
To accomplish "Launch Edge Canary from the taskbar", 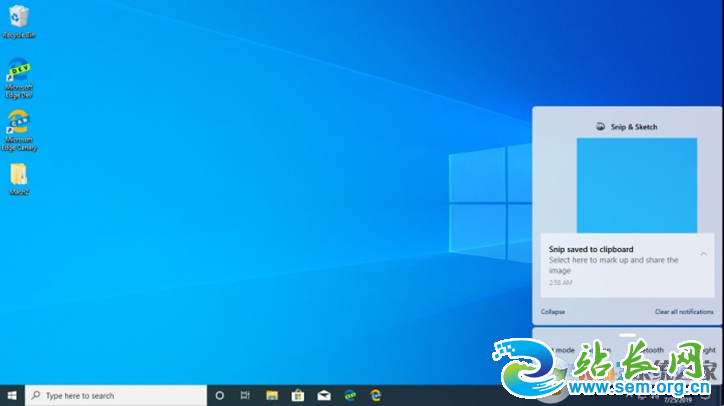I will (x=376, y=395).
